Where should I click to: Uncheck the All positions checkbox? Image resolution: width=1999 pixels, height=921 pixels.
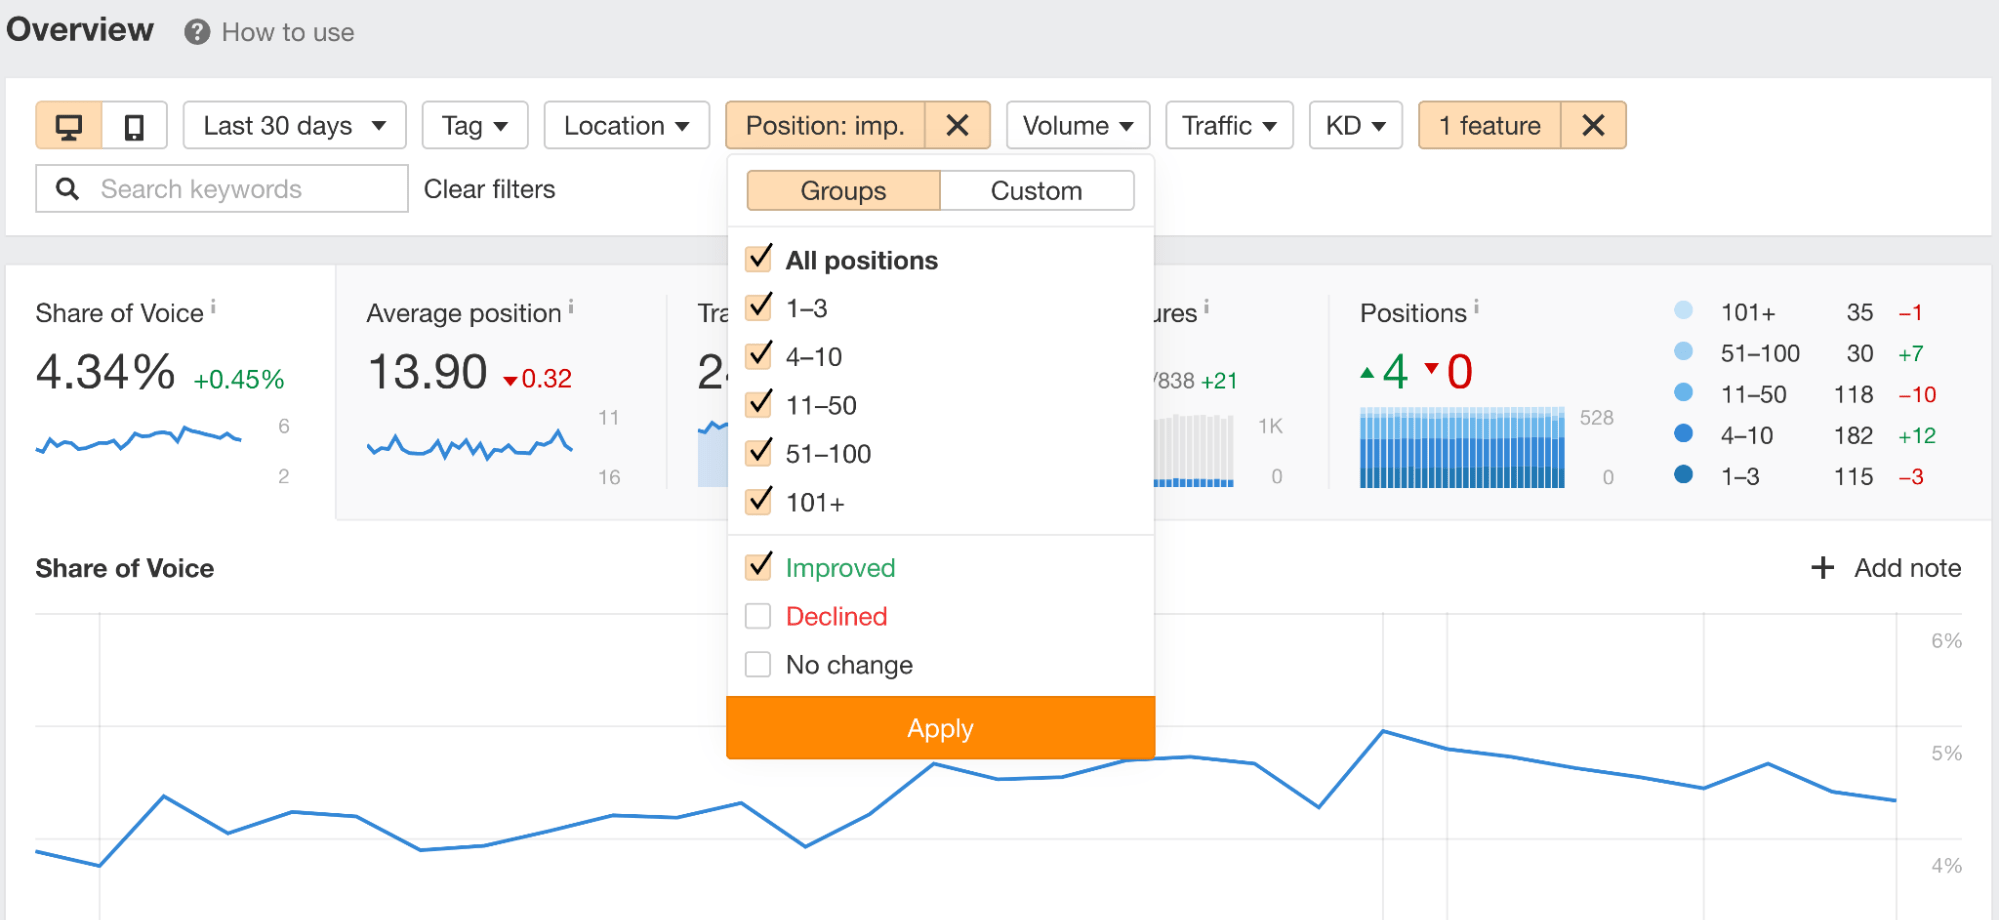pos(759,259)
